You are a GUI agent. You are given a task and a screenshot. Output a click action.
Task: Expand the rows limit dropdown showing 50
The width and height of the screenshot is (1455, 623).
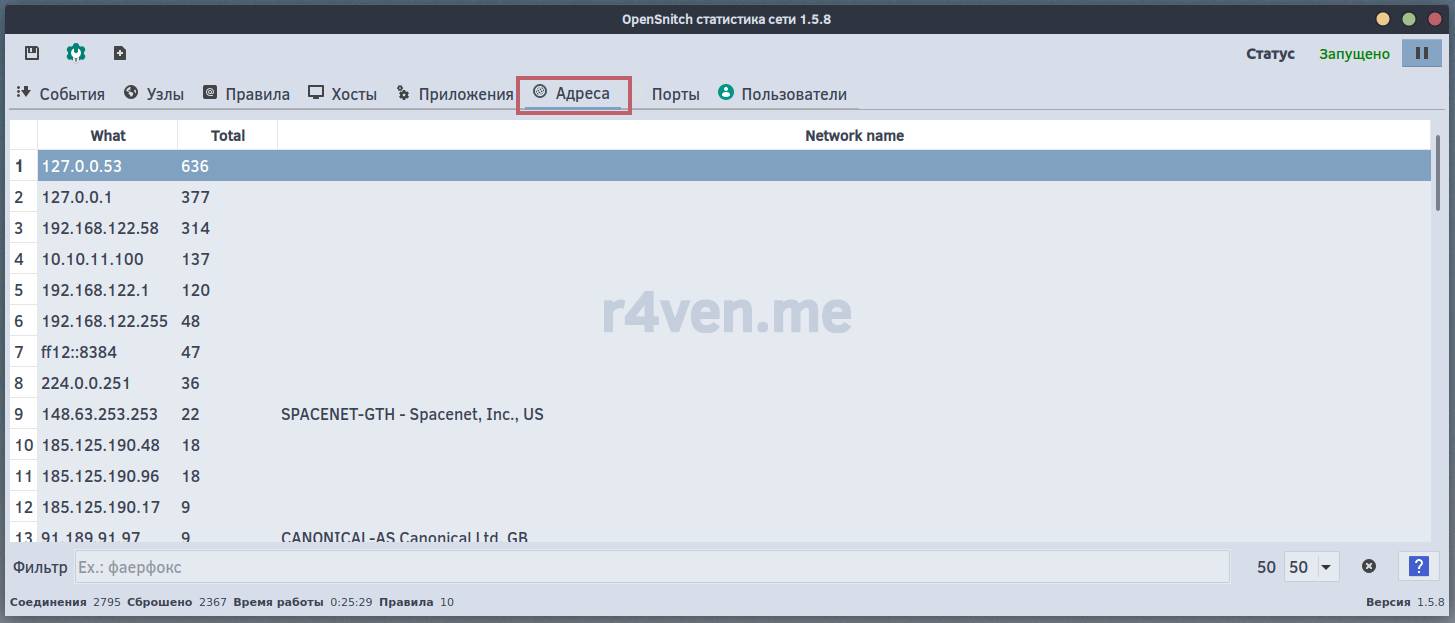coord(1312,567)
